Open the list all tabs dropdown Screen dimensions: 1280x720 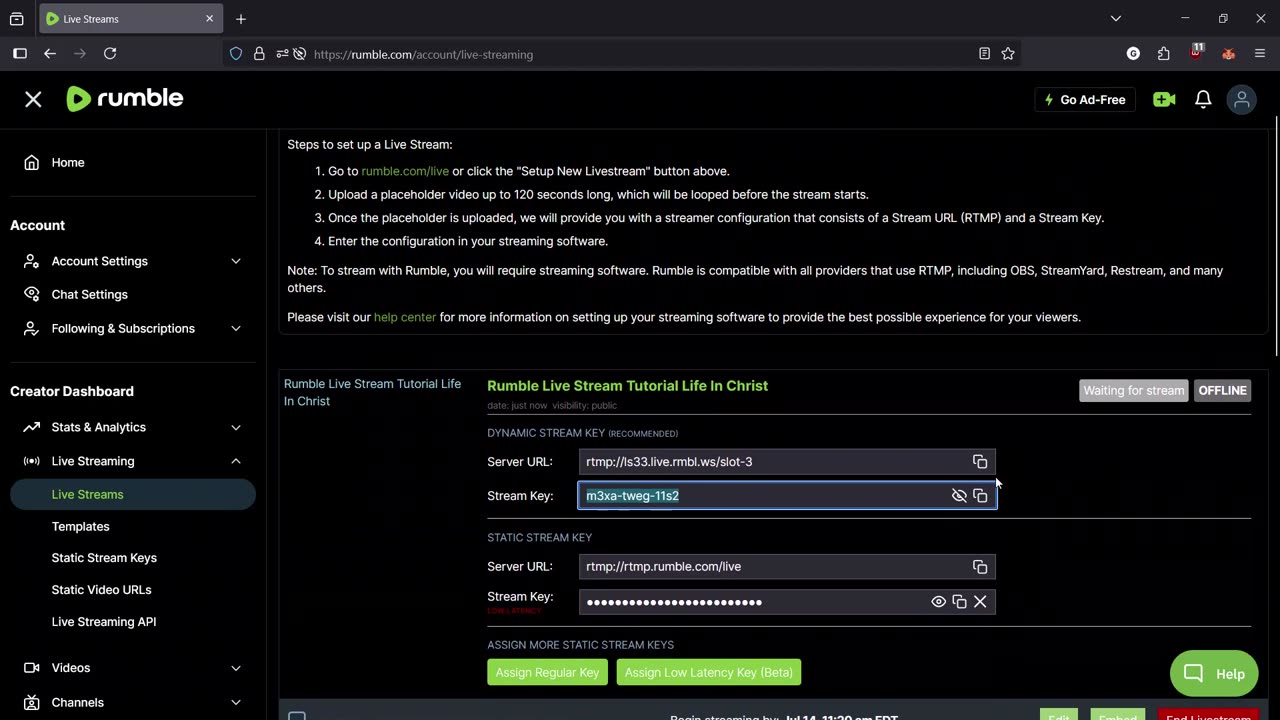[1116, 19]
